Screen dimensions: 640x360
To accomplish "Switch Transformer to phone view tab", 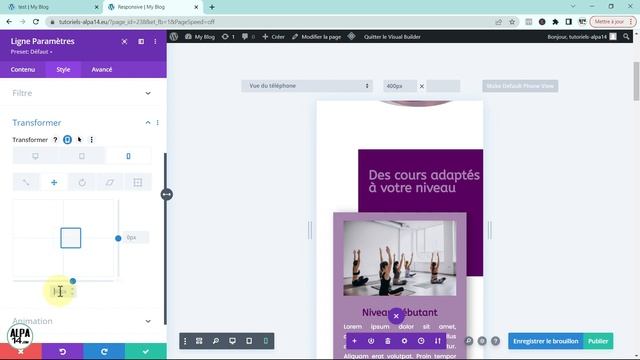I will 128,156.
